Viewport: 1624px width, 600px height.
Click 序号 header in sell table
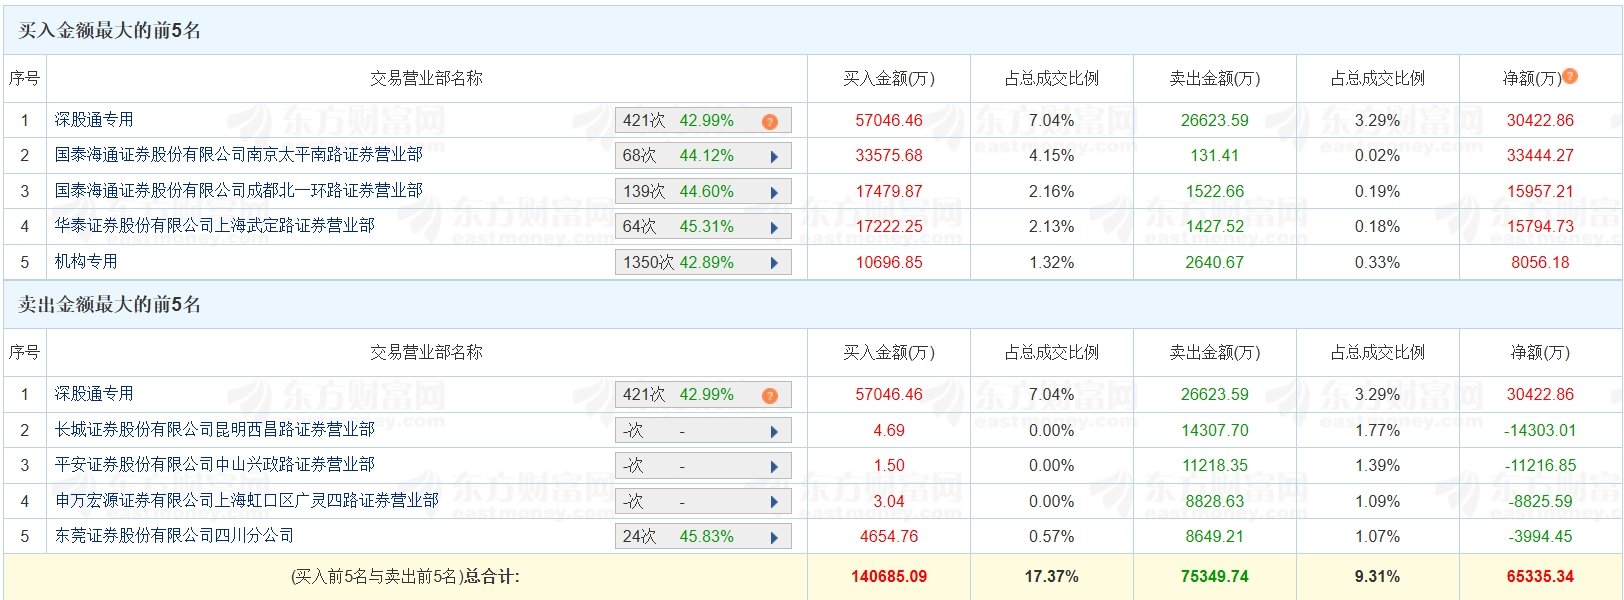[x=24, y=352]
